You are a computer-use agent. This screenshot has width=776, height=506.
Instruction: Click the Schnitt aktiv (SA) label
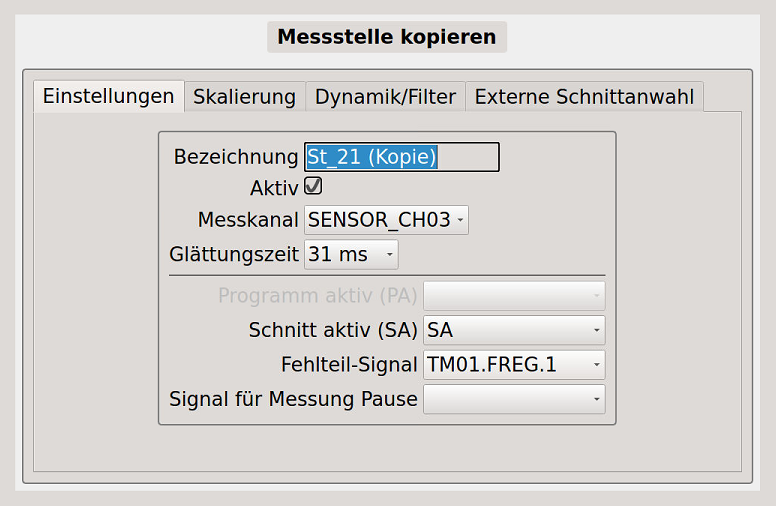point(333,329)
